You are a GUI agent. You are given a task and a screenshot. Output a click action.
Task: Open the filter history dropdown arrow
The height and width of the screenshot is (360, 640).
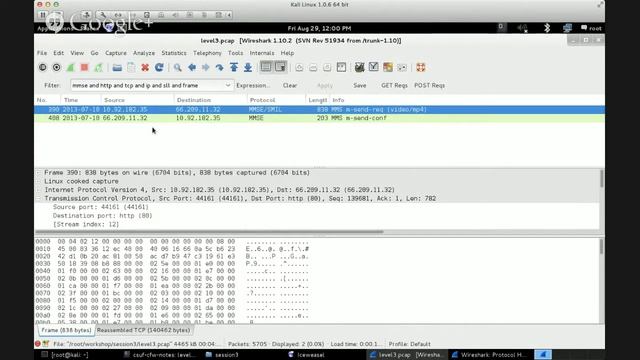(228, 85)
